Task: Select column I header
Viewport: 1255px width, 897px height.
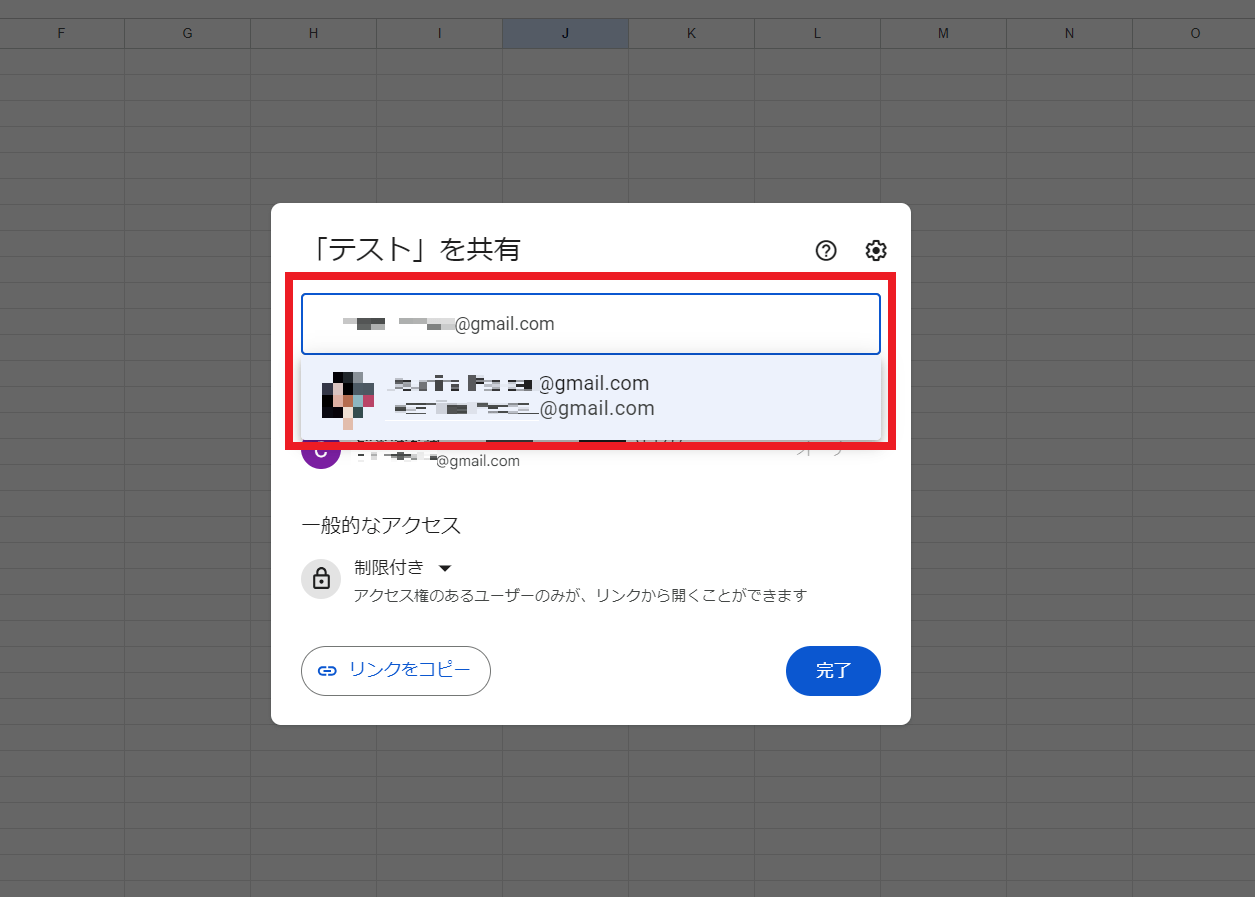Action: point(440,34)
